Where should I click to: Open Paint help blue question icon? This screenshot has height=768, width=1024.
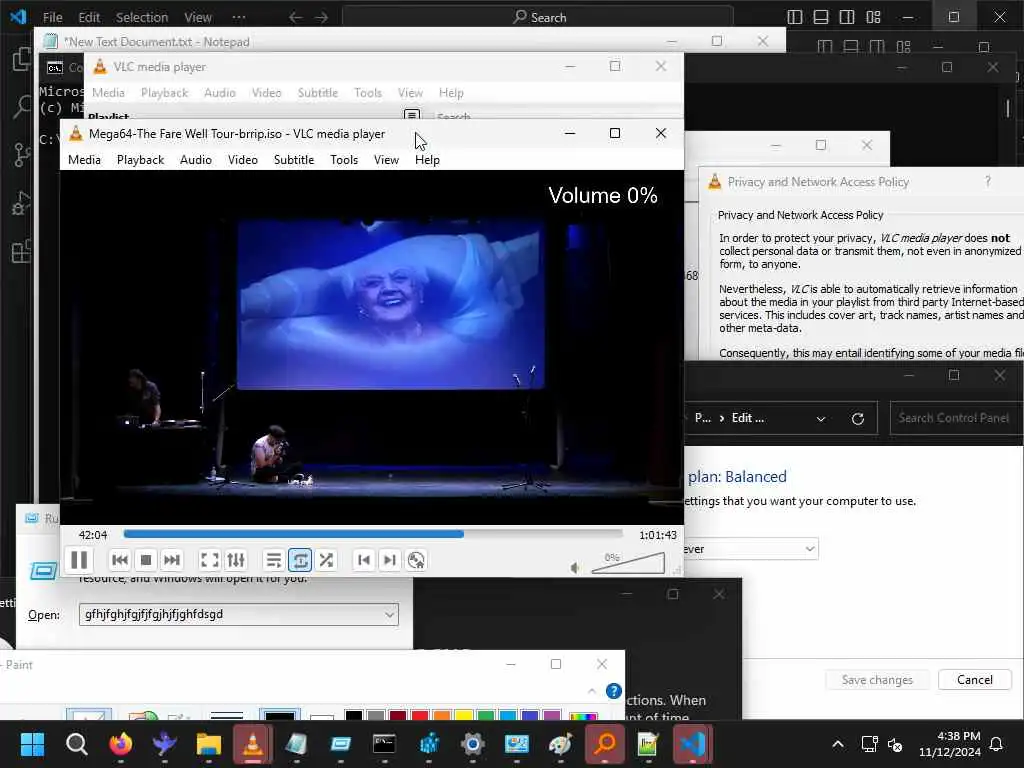[x=614, y=691]
